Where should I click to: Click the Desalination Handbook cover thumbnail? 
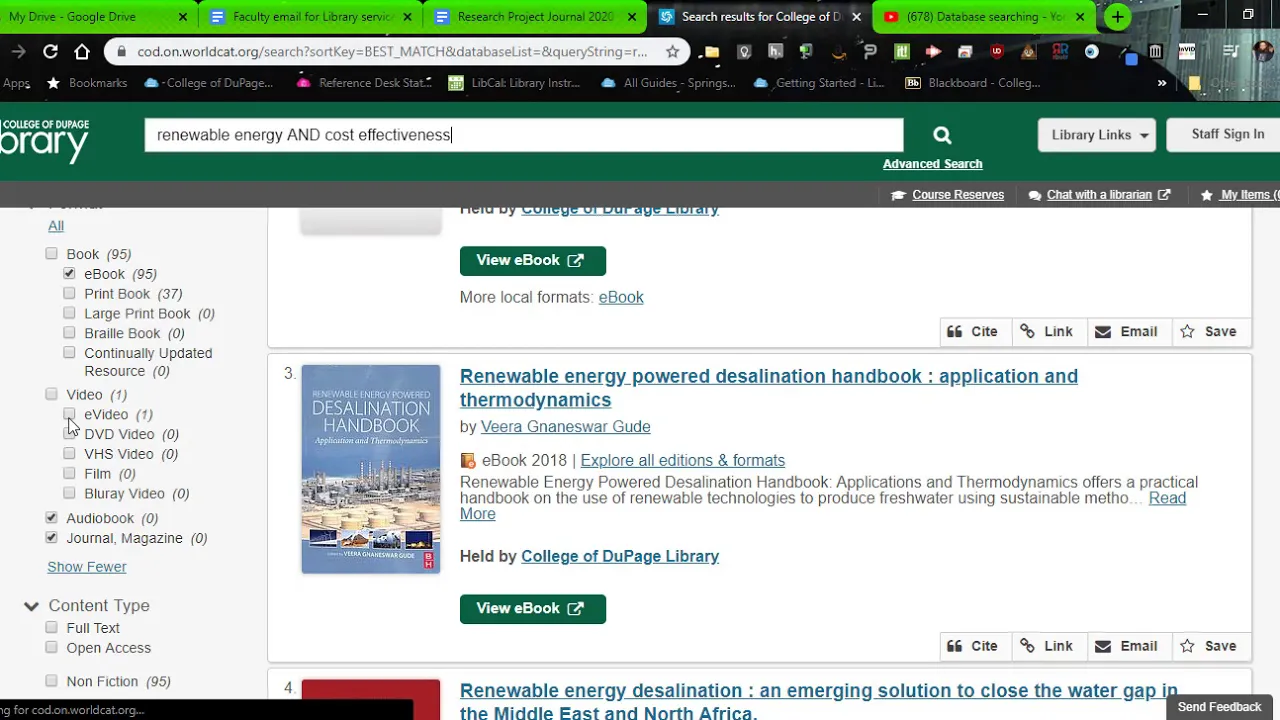pos(370,469)
